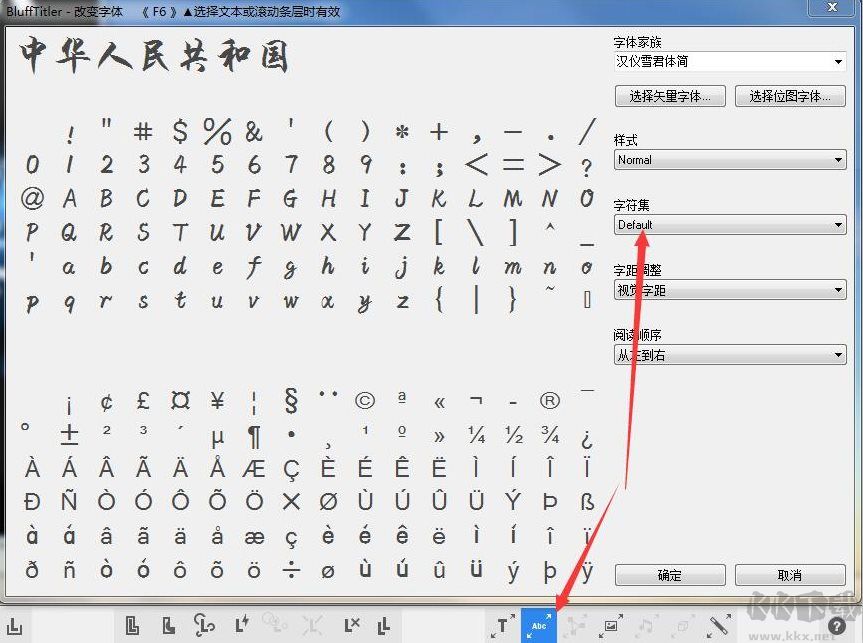Screen dimensions: 863x643
Task: Click the 选择矢量字体 vector font button
Action: pos(672,96)
